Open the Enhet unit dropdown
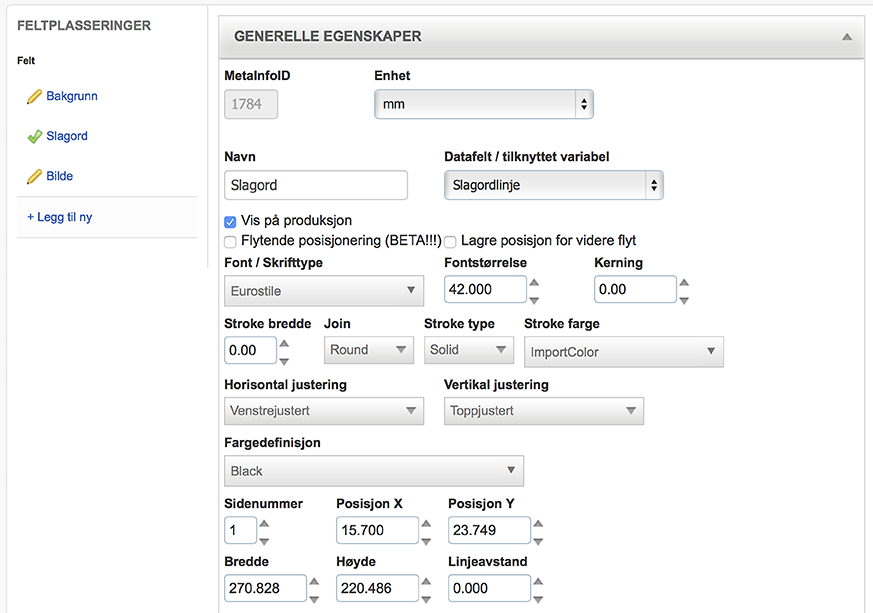 coord(484,104)
